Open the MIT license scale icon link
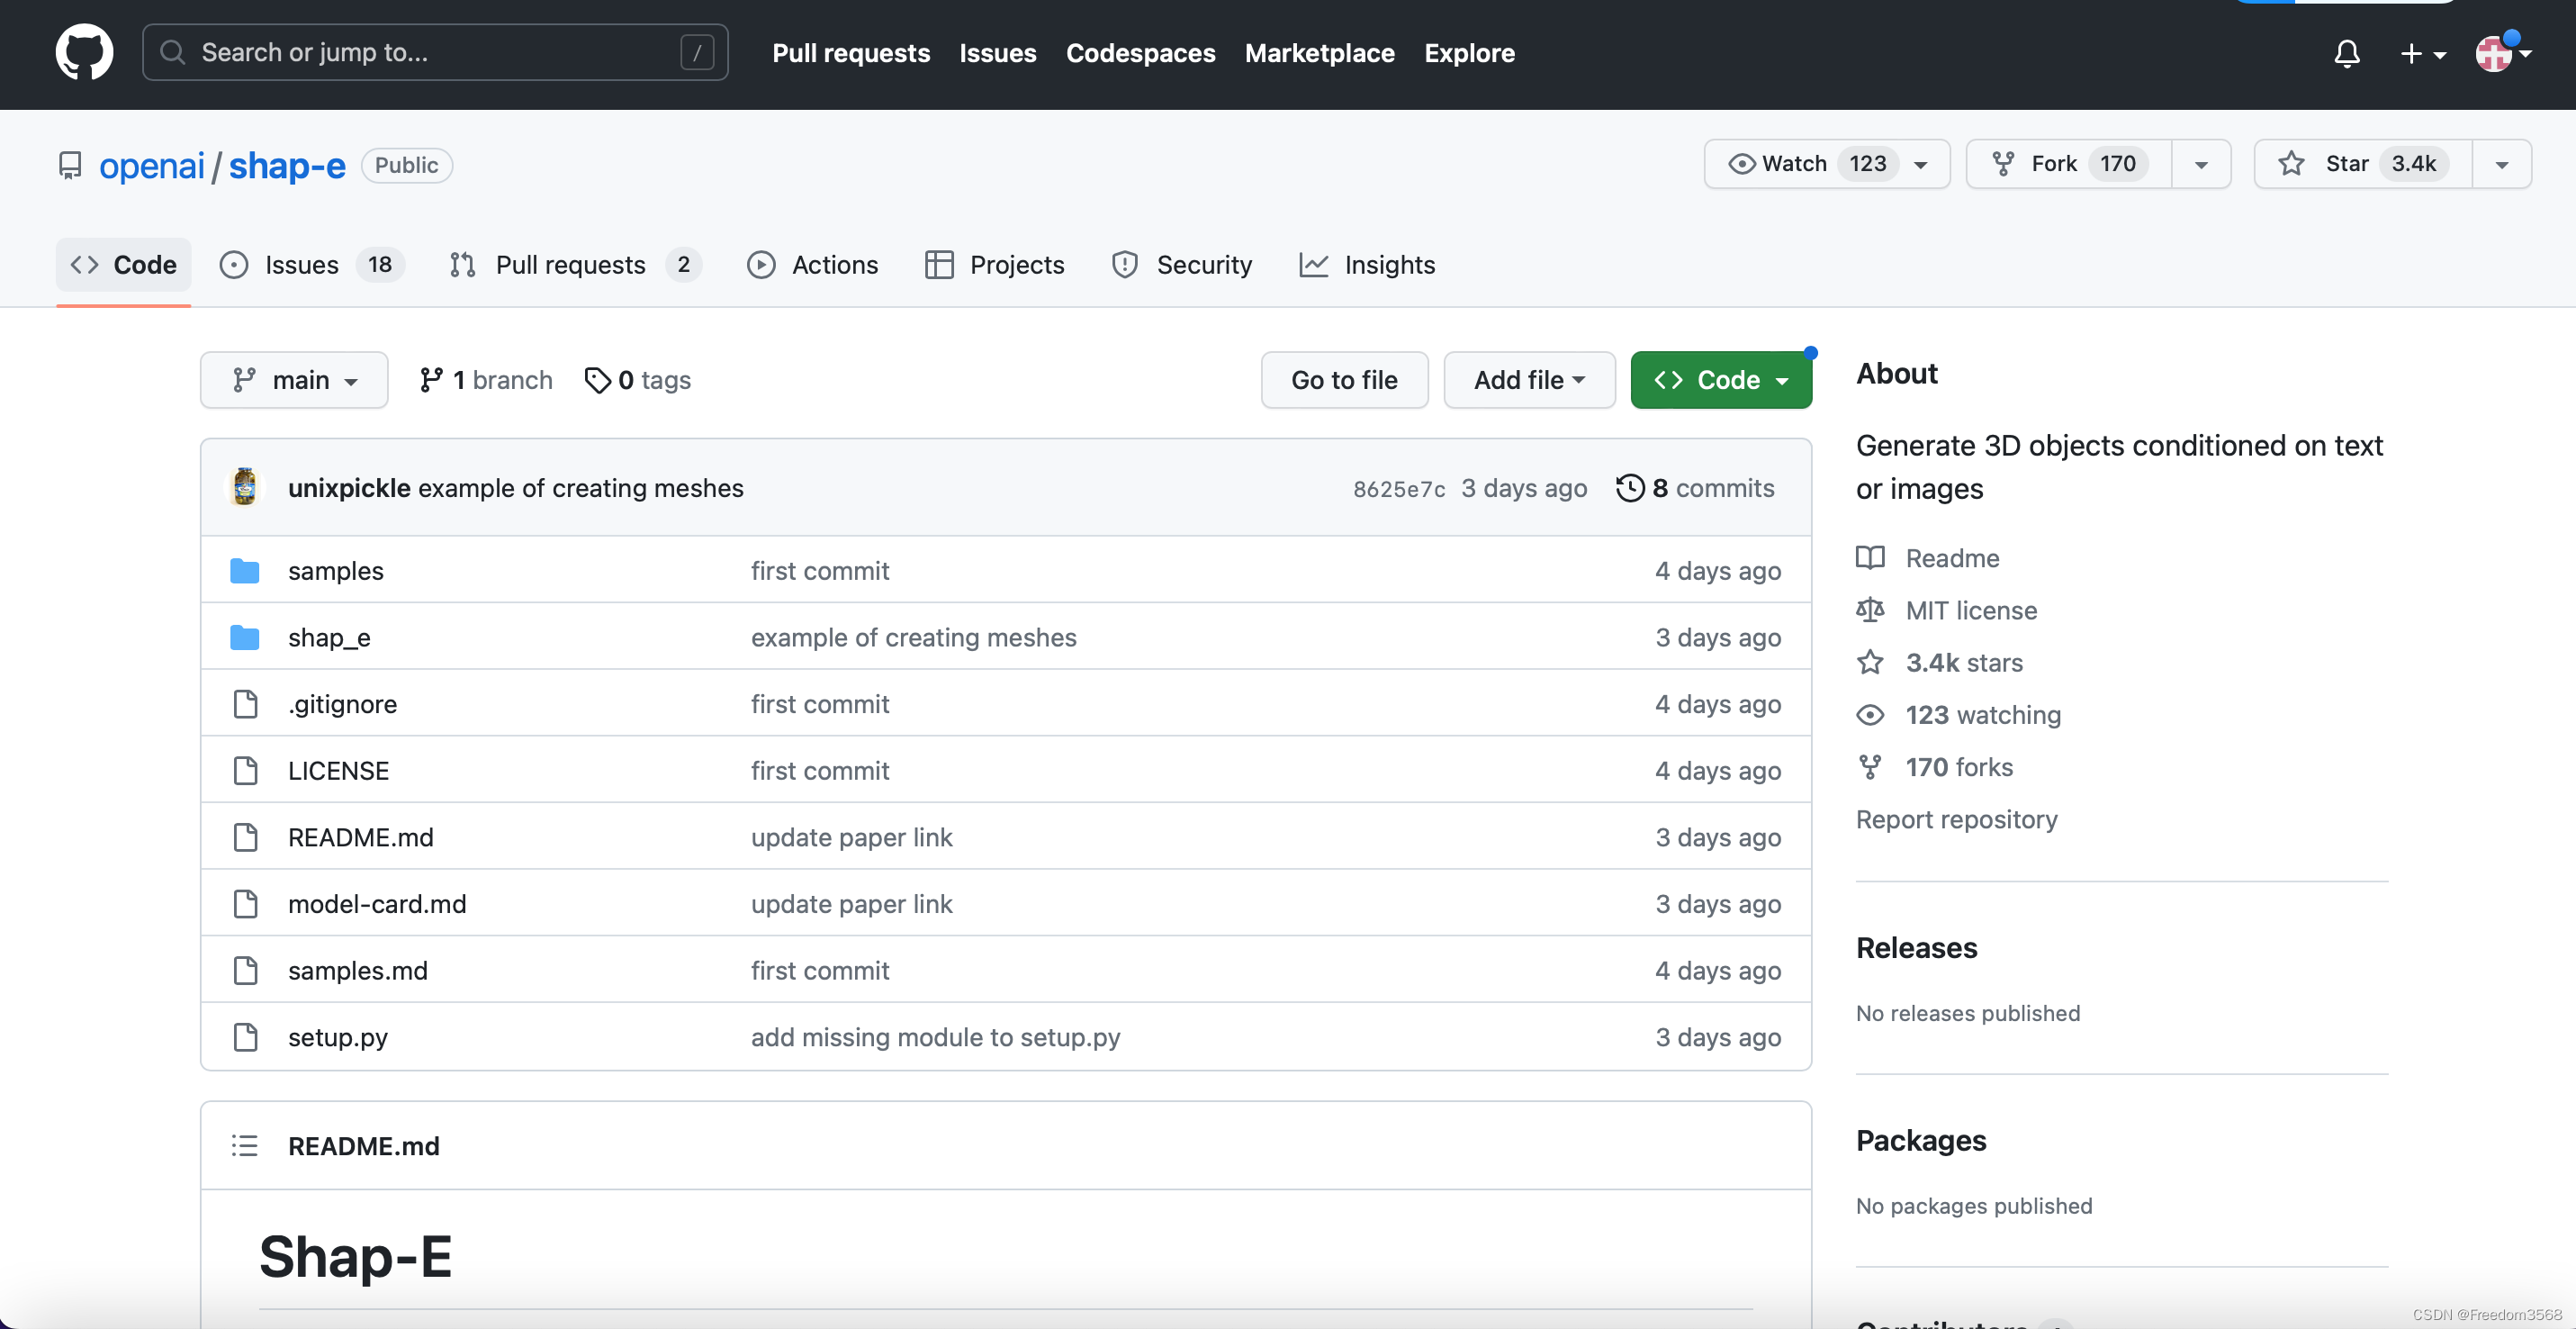 coord(1869,610)
